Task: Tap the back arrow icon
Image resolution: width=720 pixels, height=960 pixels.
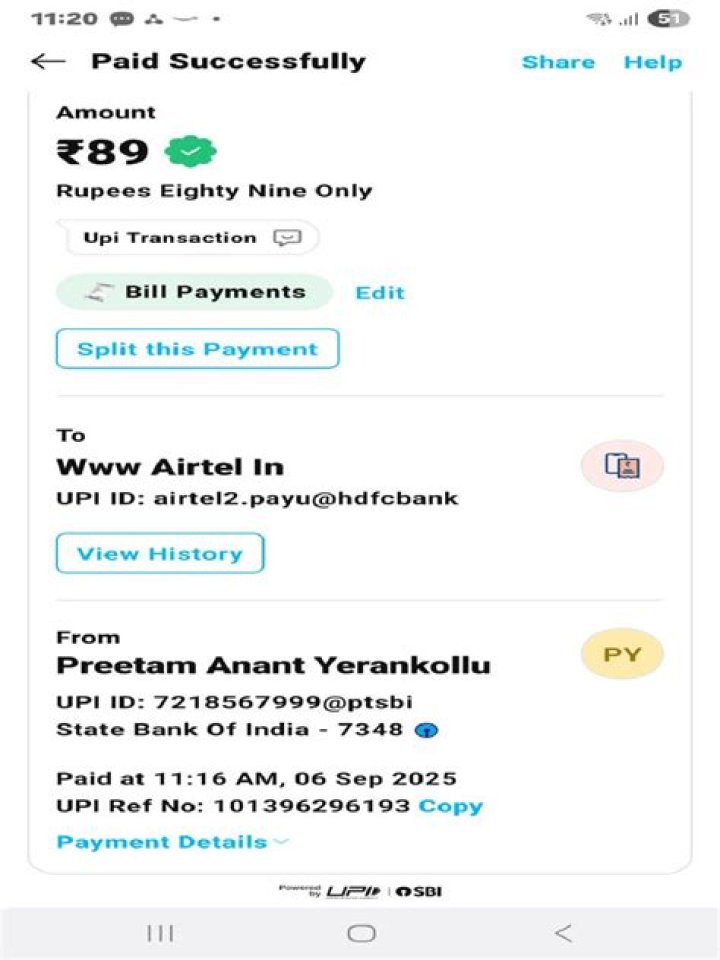Action: 48,61
